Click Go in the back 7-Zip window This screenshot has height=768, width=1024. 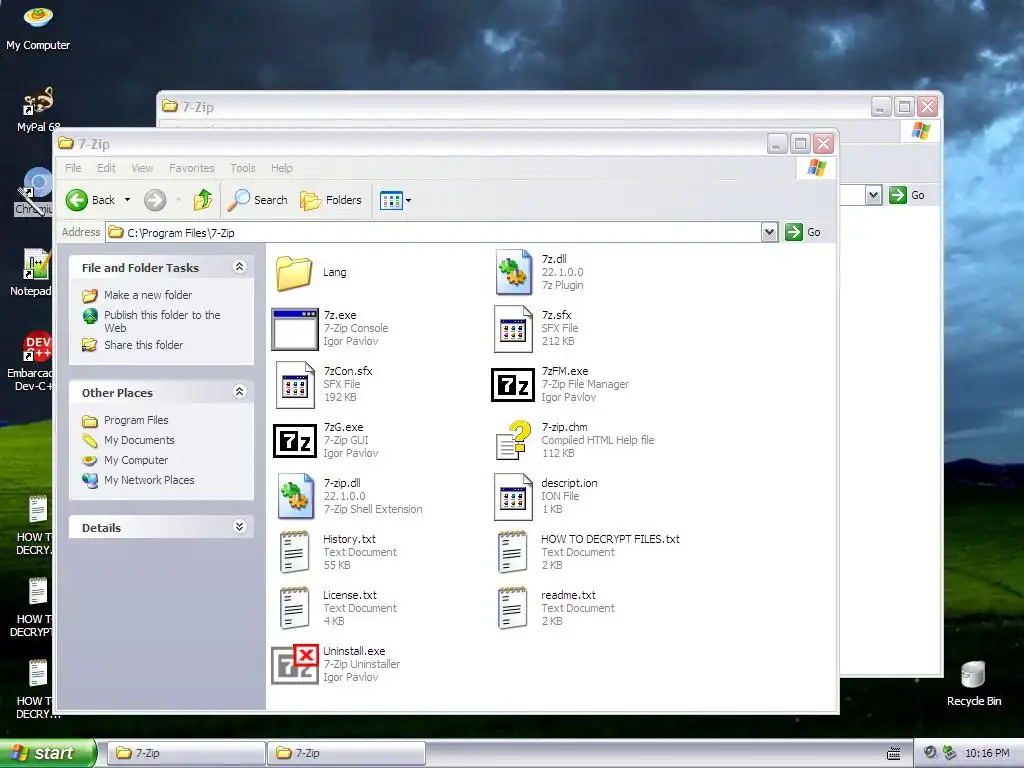pos(908,195)
